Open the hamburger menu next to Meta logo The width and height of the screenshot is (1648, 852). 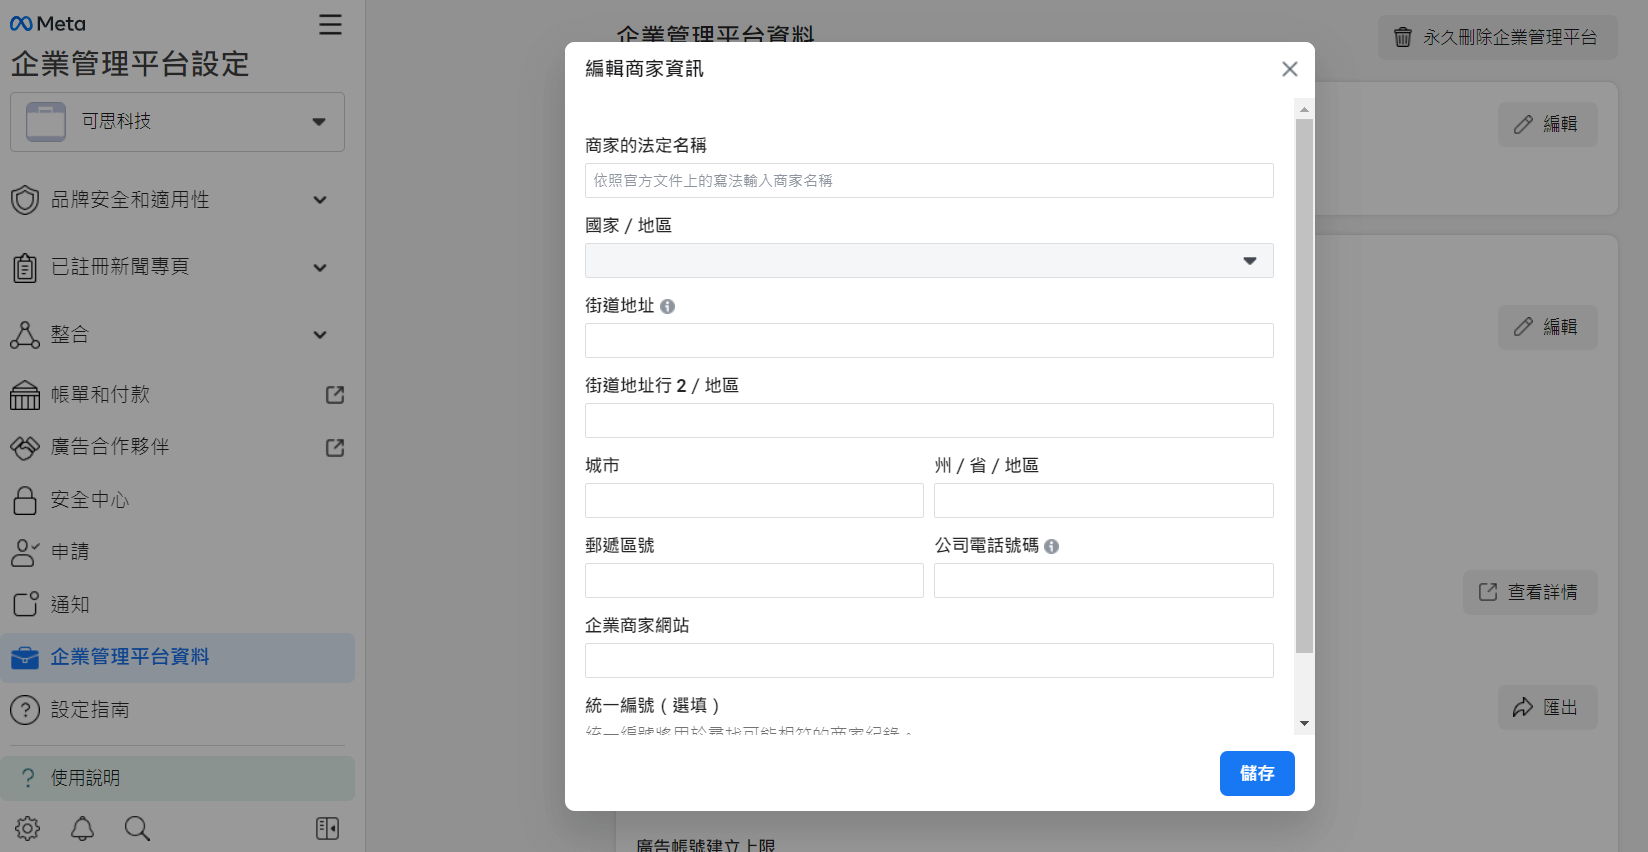(330, 25)
